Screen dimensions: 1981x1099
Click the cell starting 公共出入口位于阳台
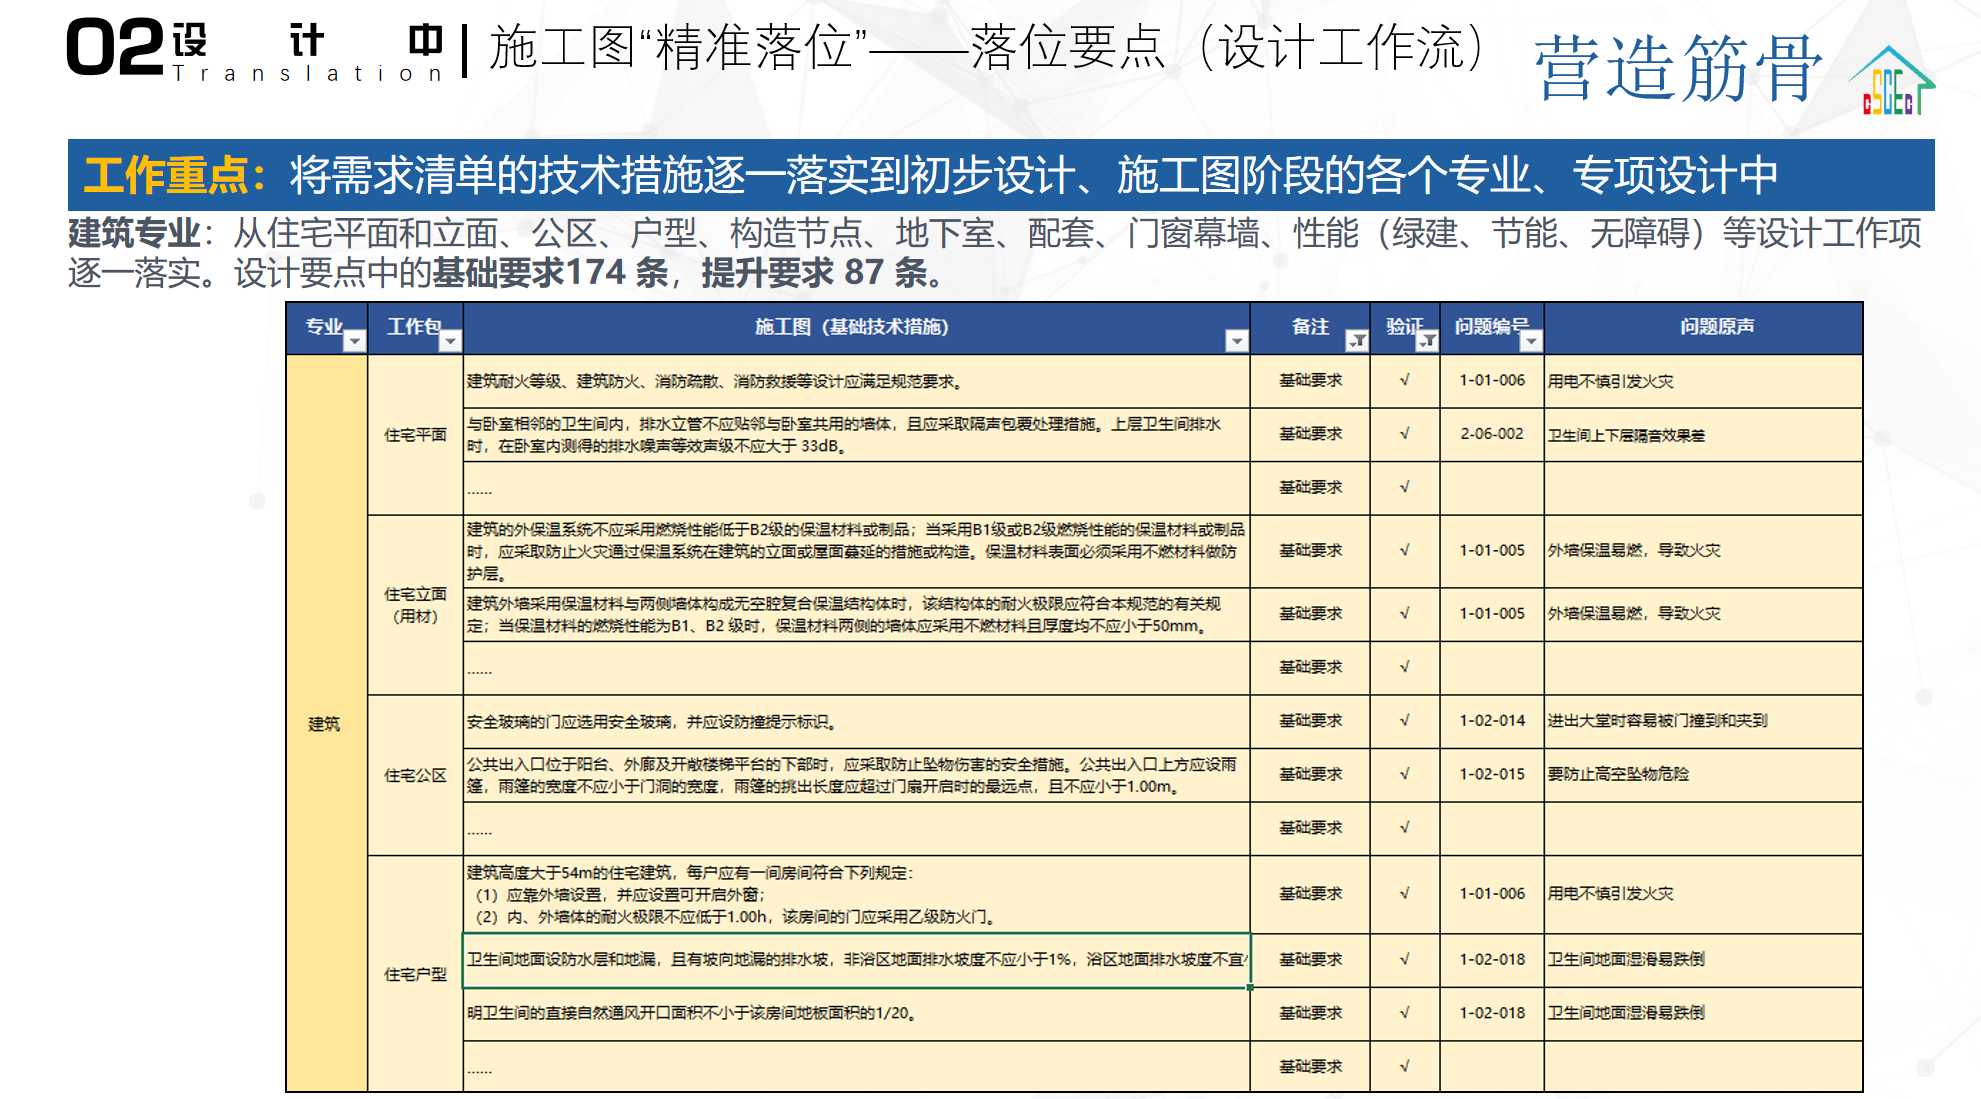tap(856, 775)
